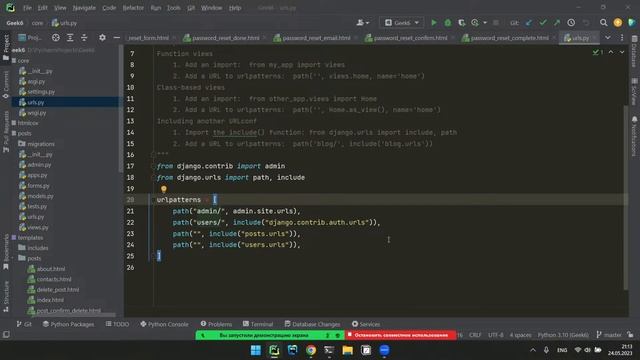Open Project panel settings gear

click(102, 38)
